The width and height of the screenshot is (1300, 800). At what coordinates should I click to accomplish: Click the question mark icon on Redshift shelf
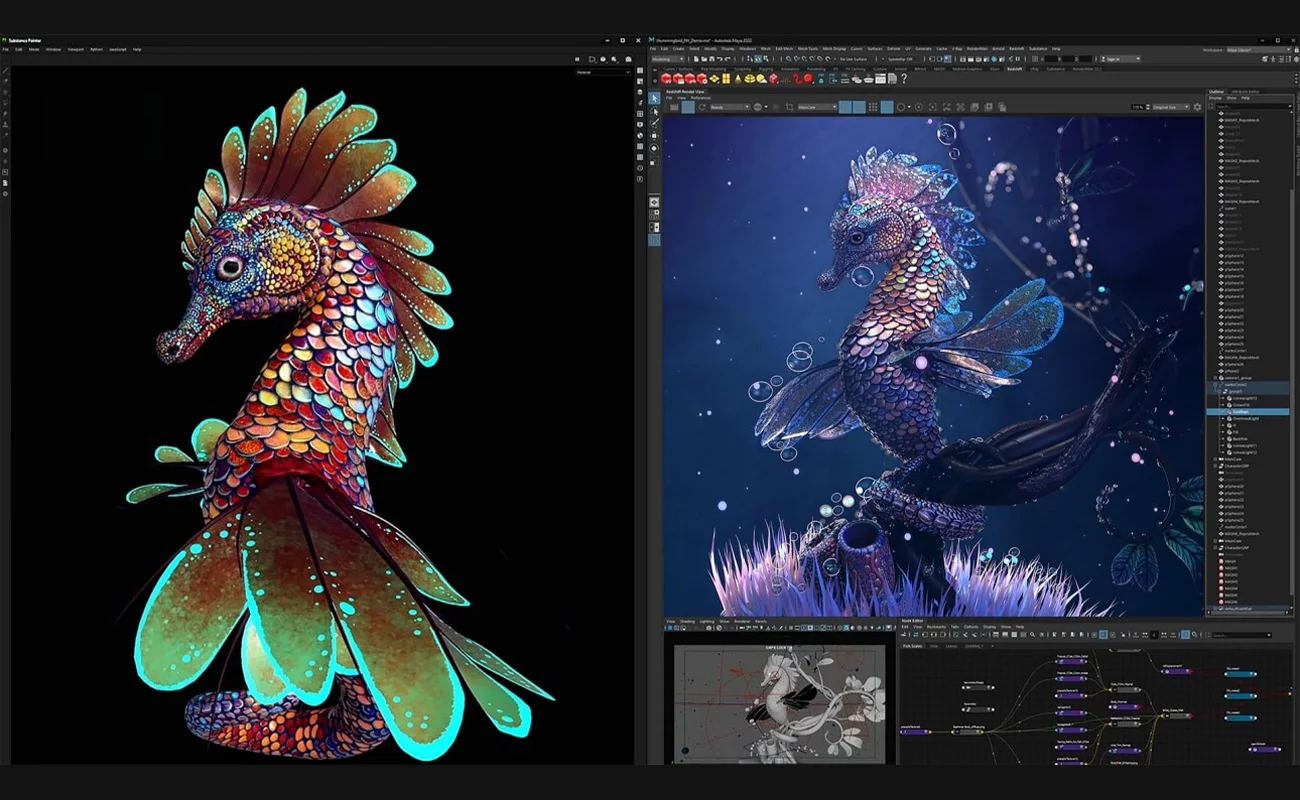904,79
